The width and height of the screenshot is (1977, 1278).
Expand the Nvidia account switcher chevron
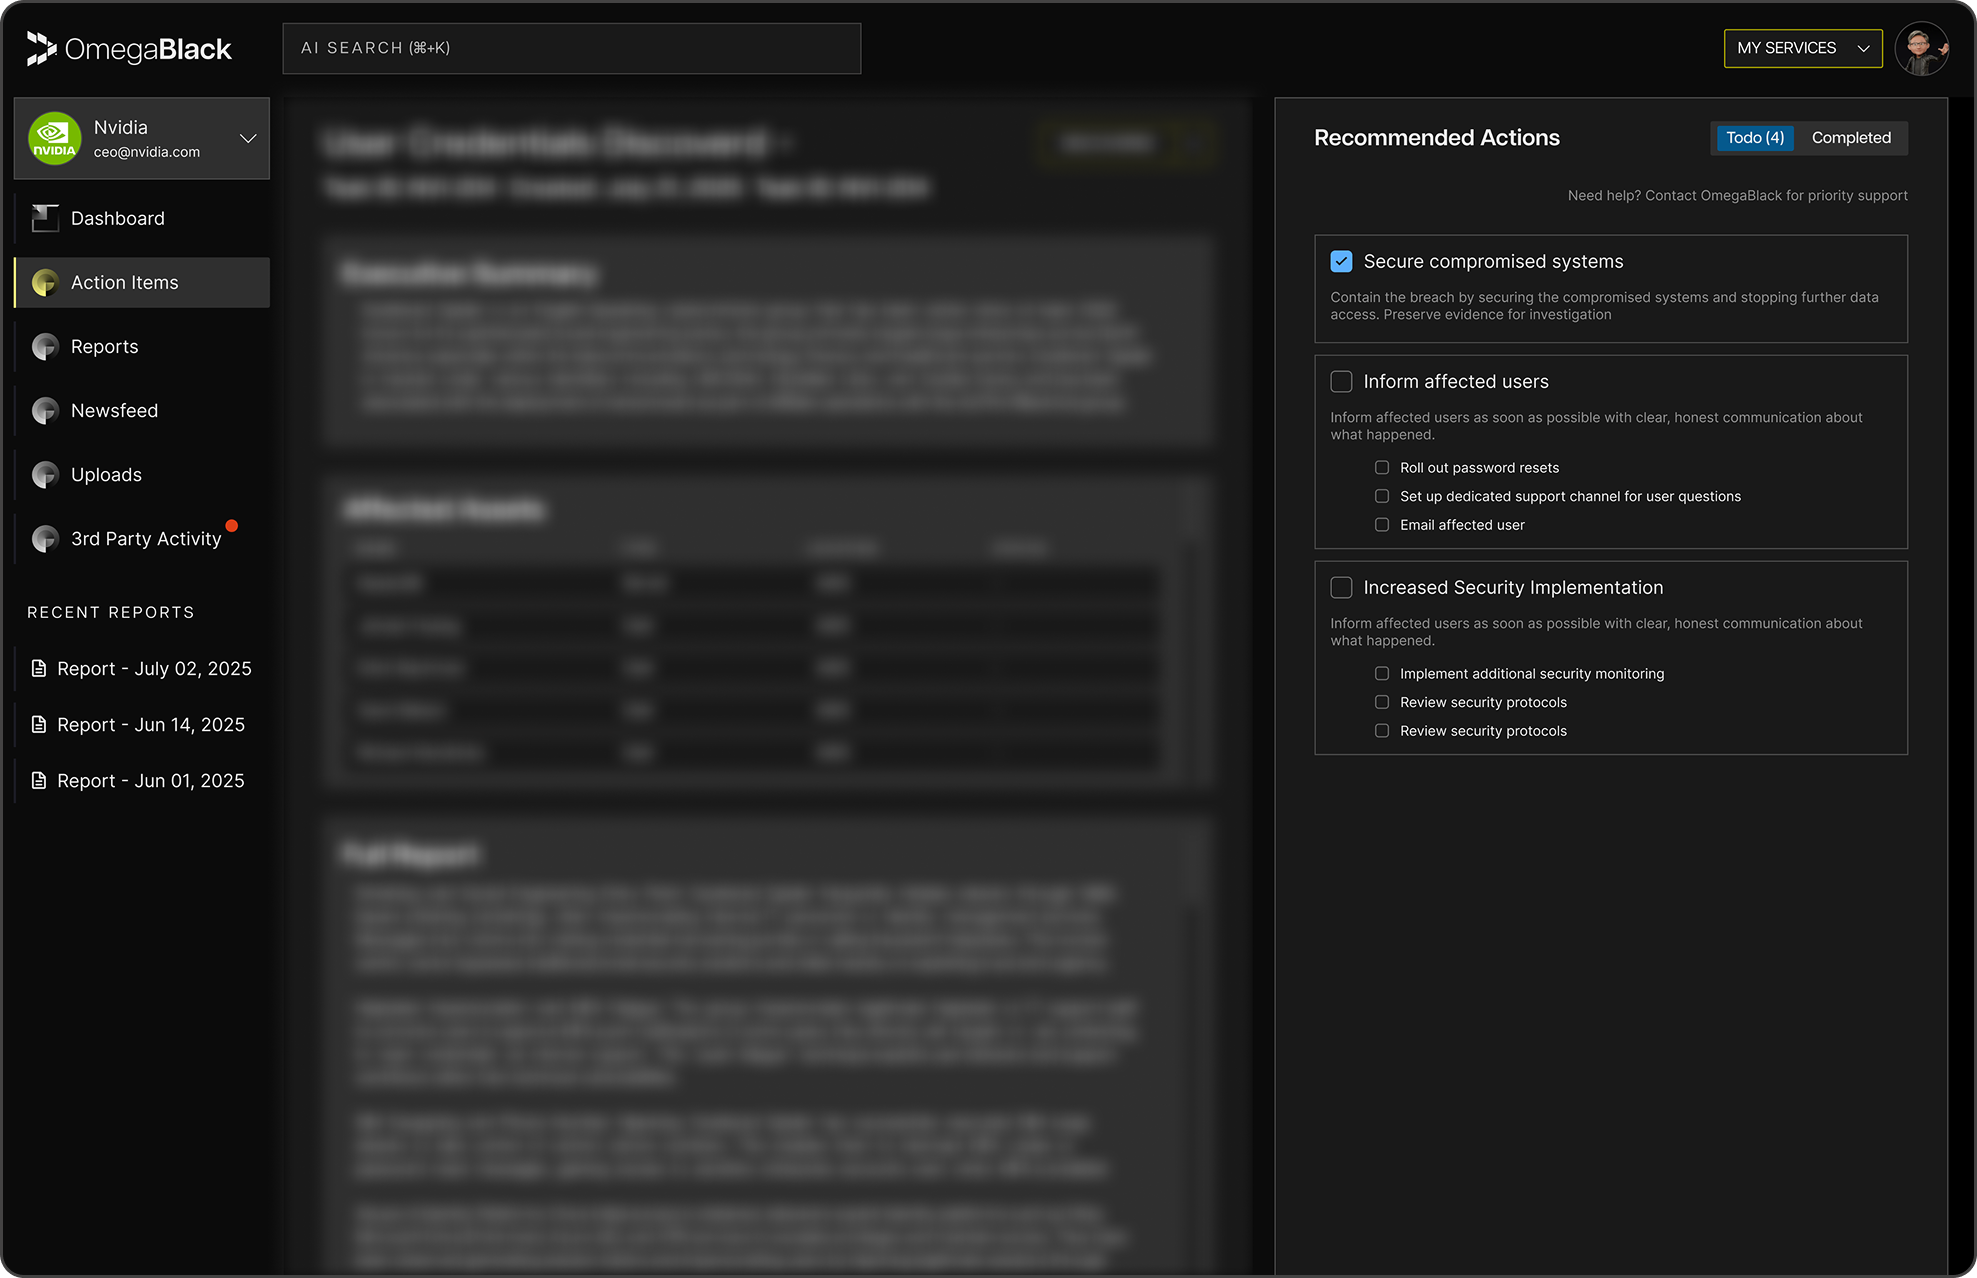248,138
